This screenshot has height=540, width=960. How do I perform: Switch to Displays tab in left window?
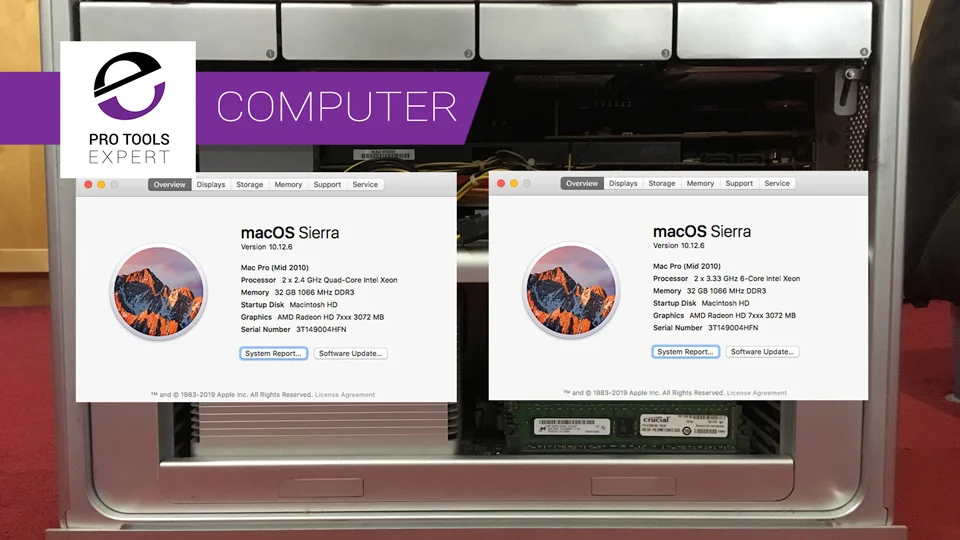(211, 184)
